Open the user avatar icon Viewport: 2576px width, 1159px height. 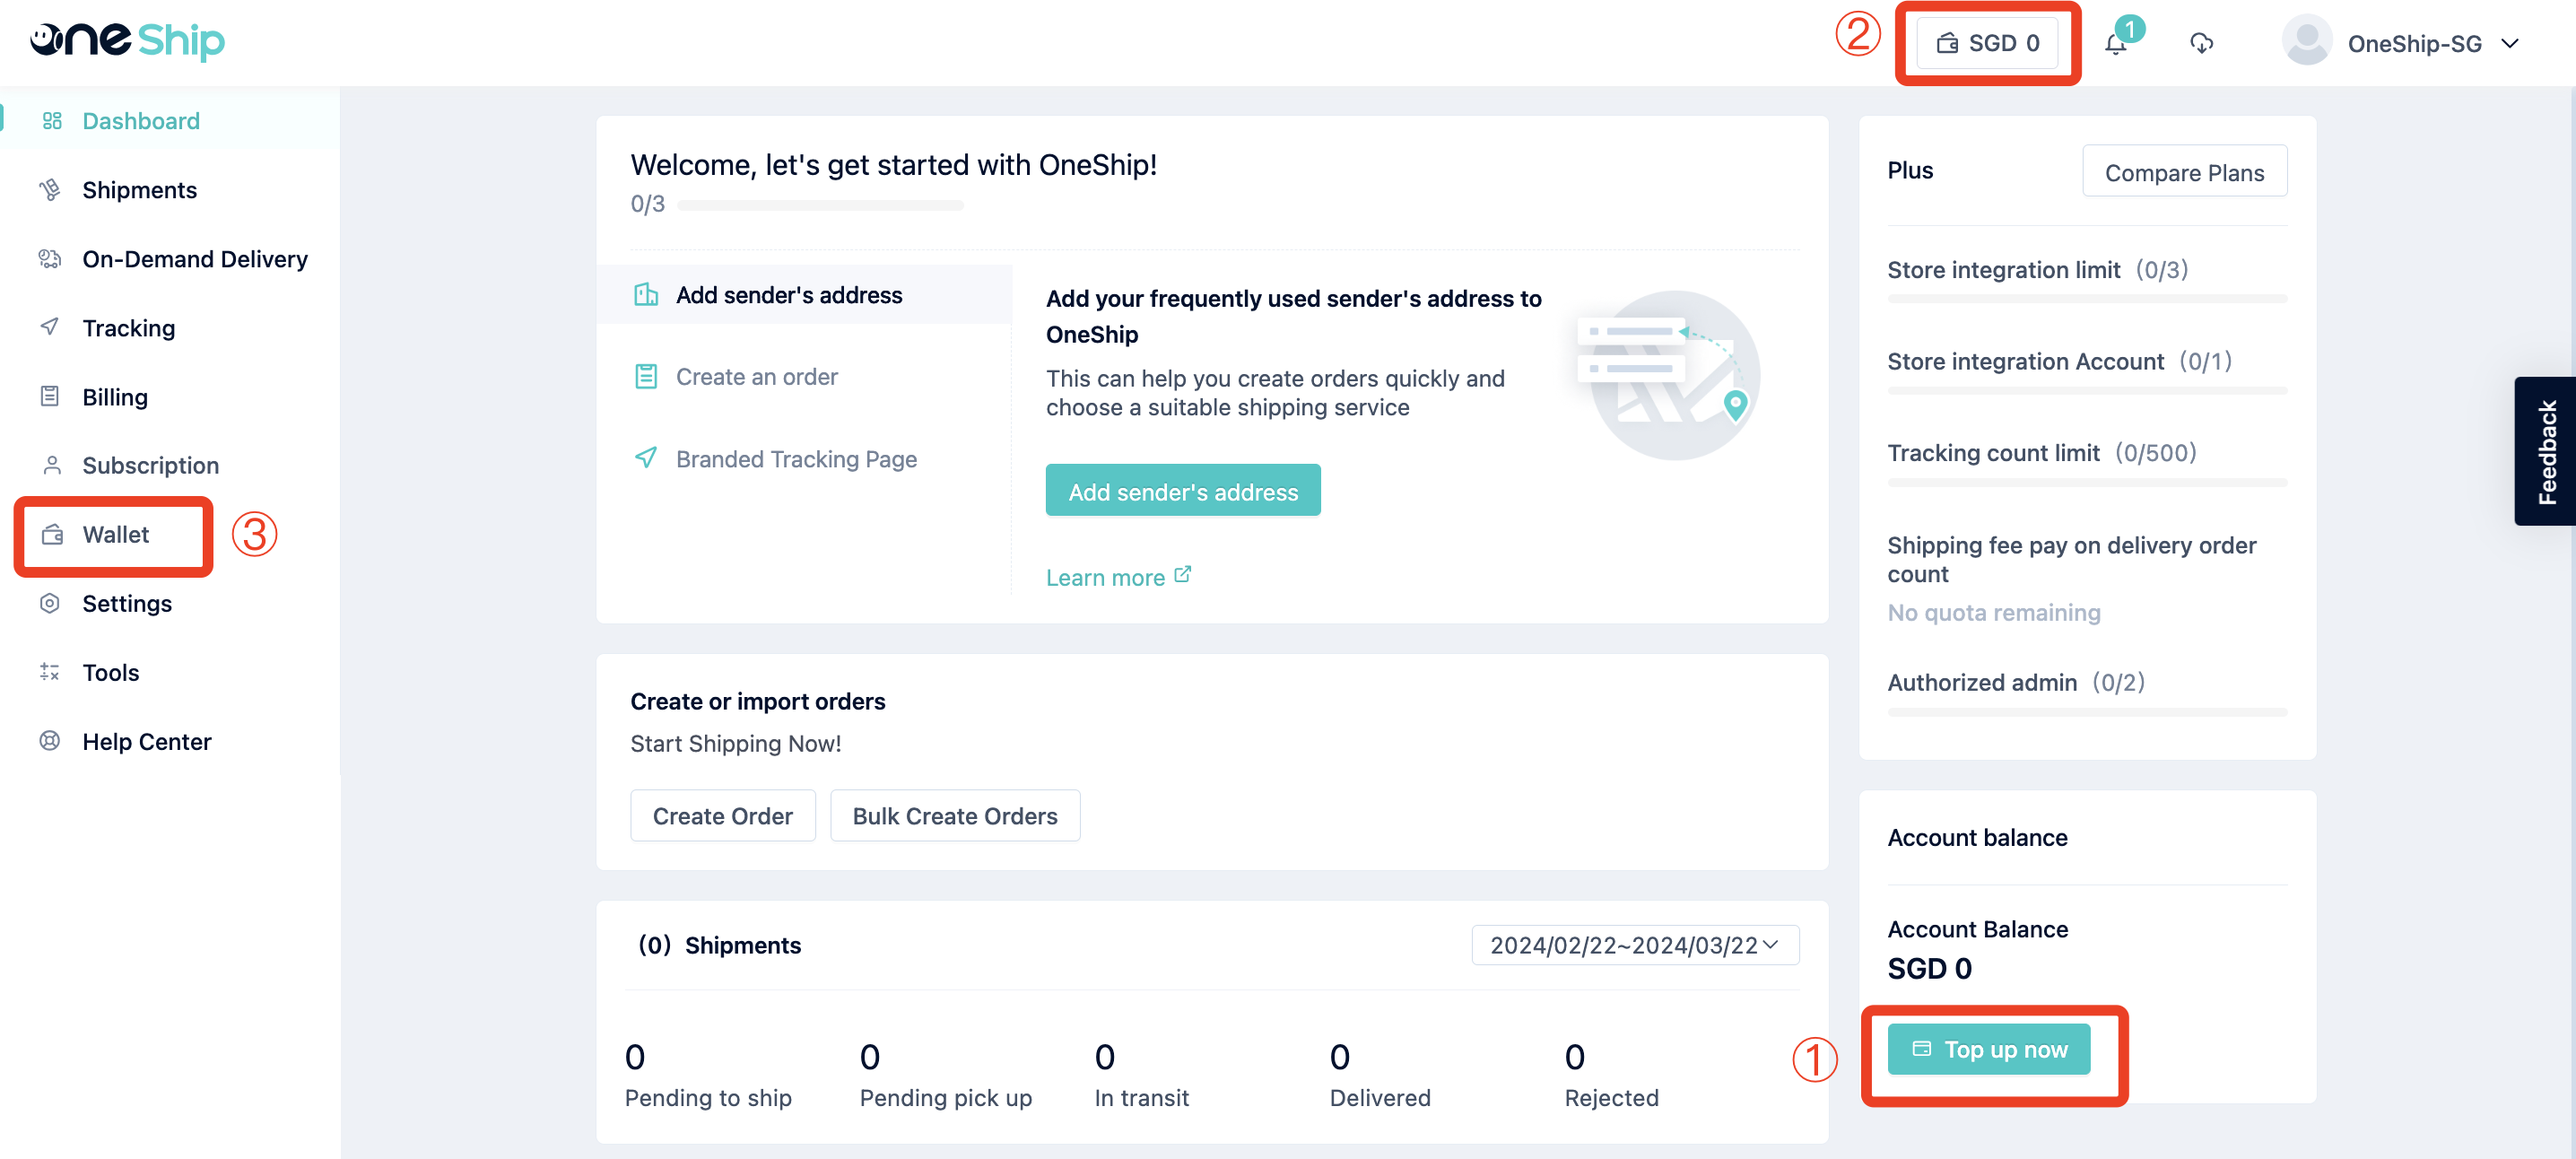pos(2306,42)
